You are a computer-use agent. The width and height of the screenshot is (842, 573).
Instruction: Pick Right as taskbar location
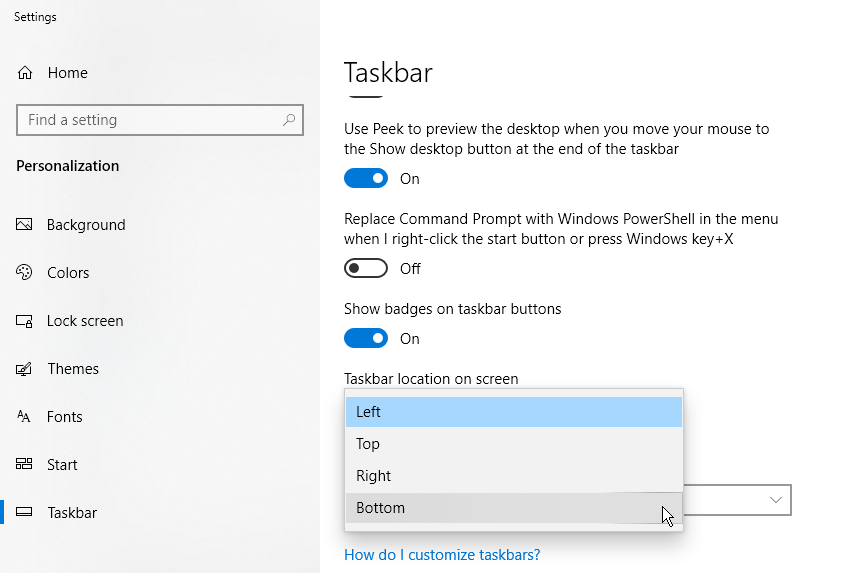click(x=514, y=476)
